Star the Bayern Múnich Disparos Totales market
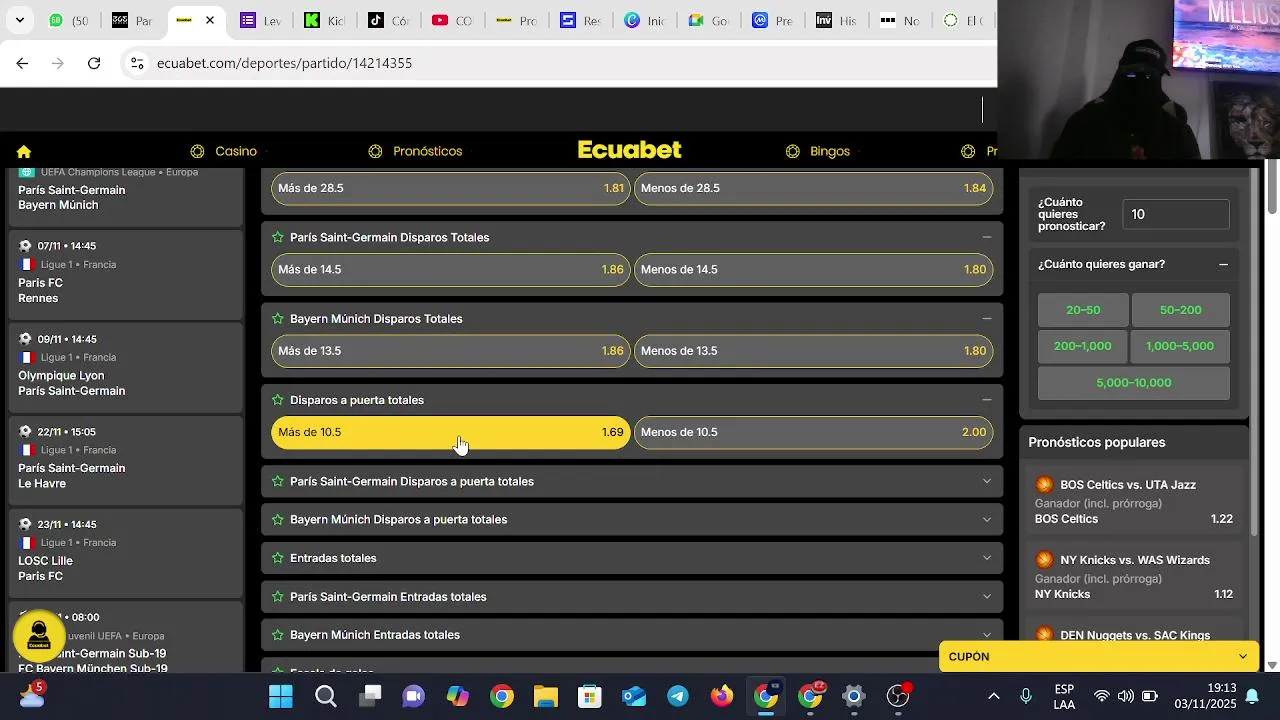The width and height of the screenshot is (1280, 720). (x=278, y=319)
